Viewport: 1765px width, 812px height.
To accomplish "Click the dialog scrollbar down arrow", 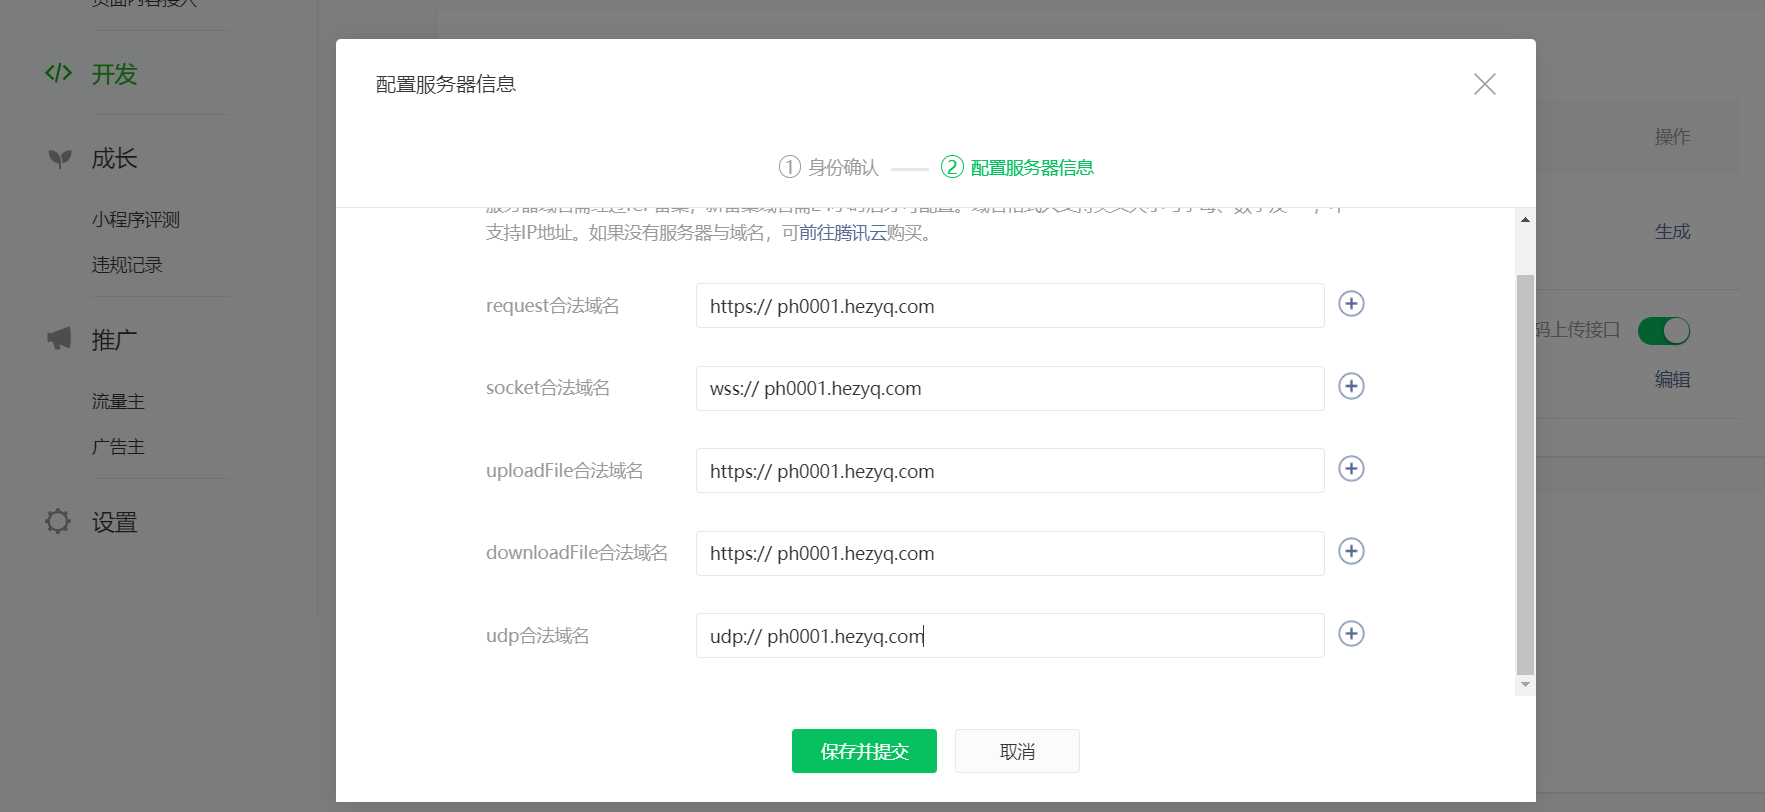I will [1525, 685].
